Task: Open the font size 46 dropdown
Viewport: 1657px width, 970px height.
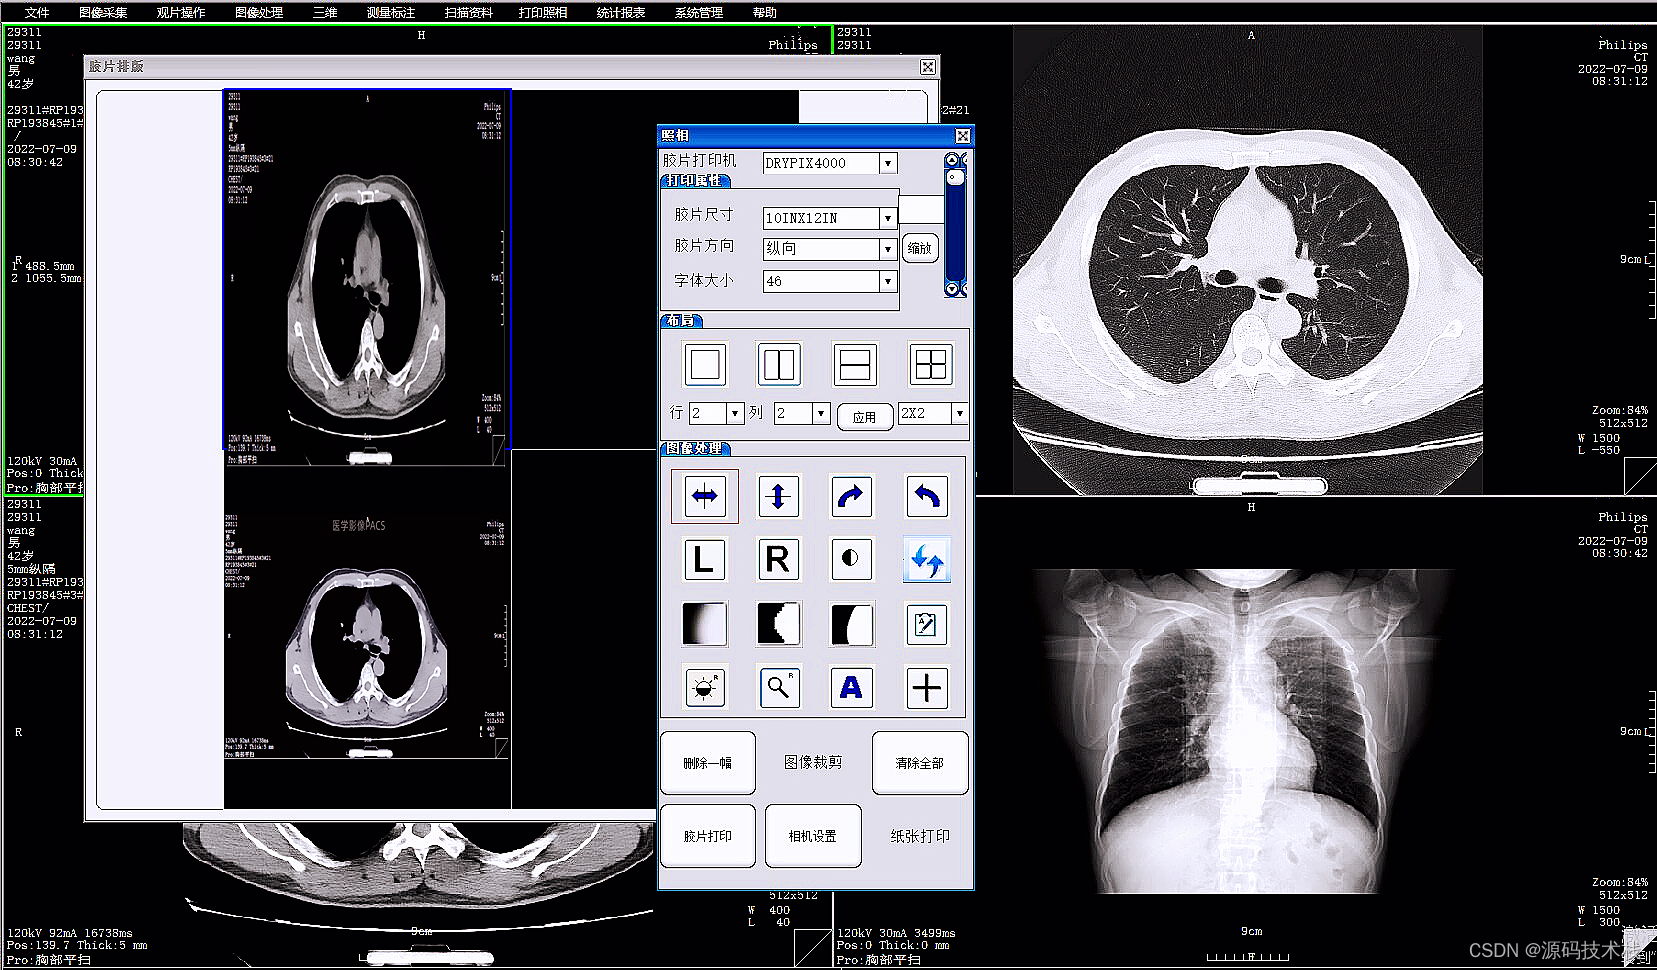Action: click(888, 282)
